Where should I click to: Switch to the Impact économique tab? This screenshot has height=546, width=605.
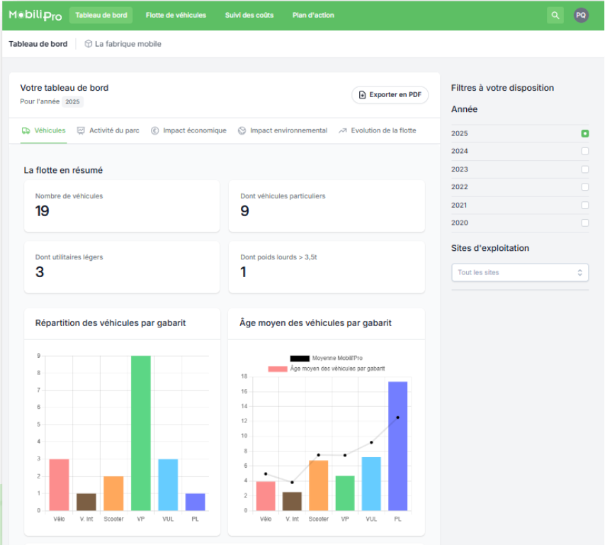[189, 131]
